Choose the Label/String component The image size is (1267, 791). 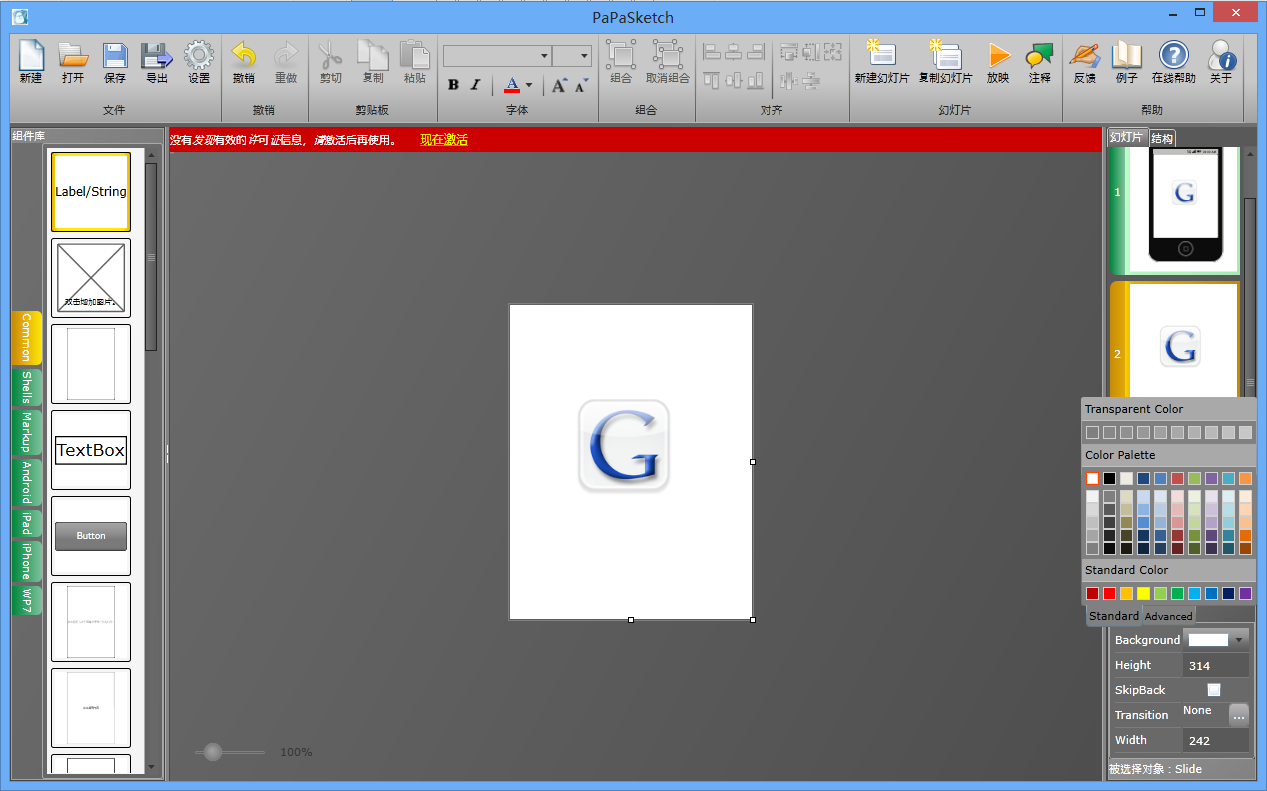point(91,191)
